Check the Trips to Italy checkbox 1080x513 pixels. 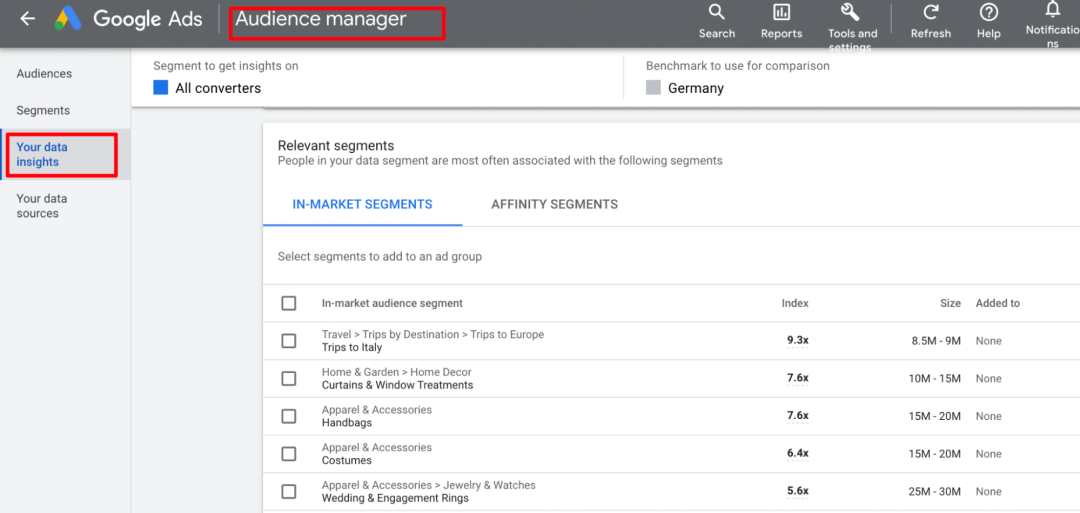pyautogui.click(x=289, y=341)
